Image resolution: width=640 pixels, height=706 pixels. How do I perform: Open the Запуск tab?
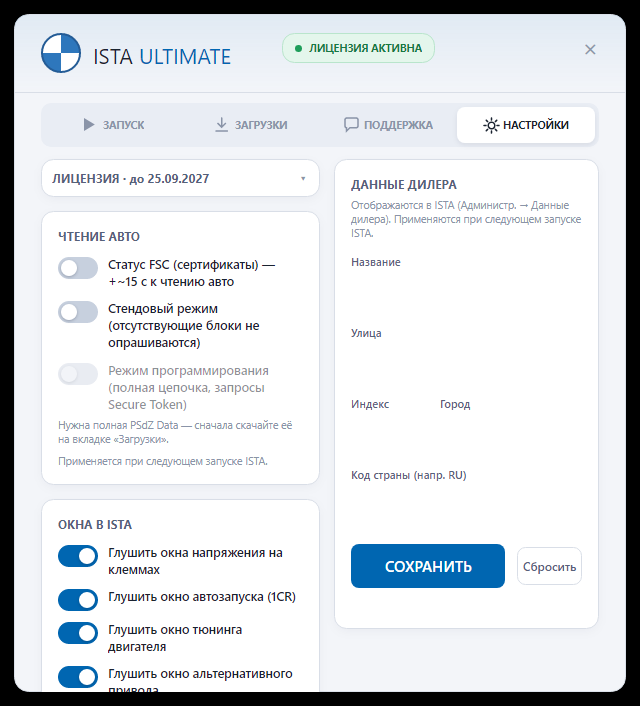tap(113, 125)
